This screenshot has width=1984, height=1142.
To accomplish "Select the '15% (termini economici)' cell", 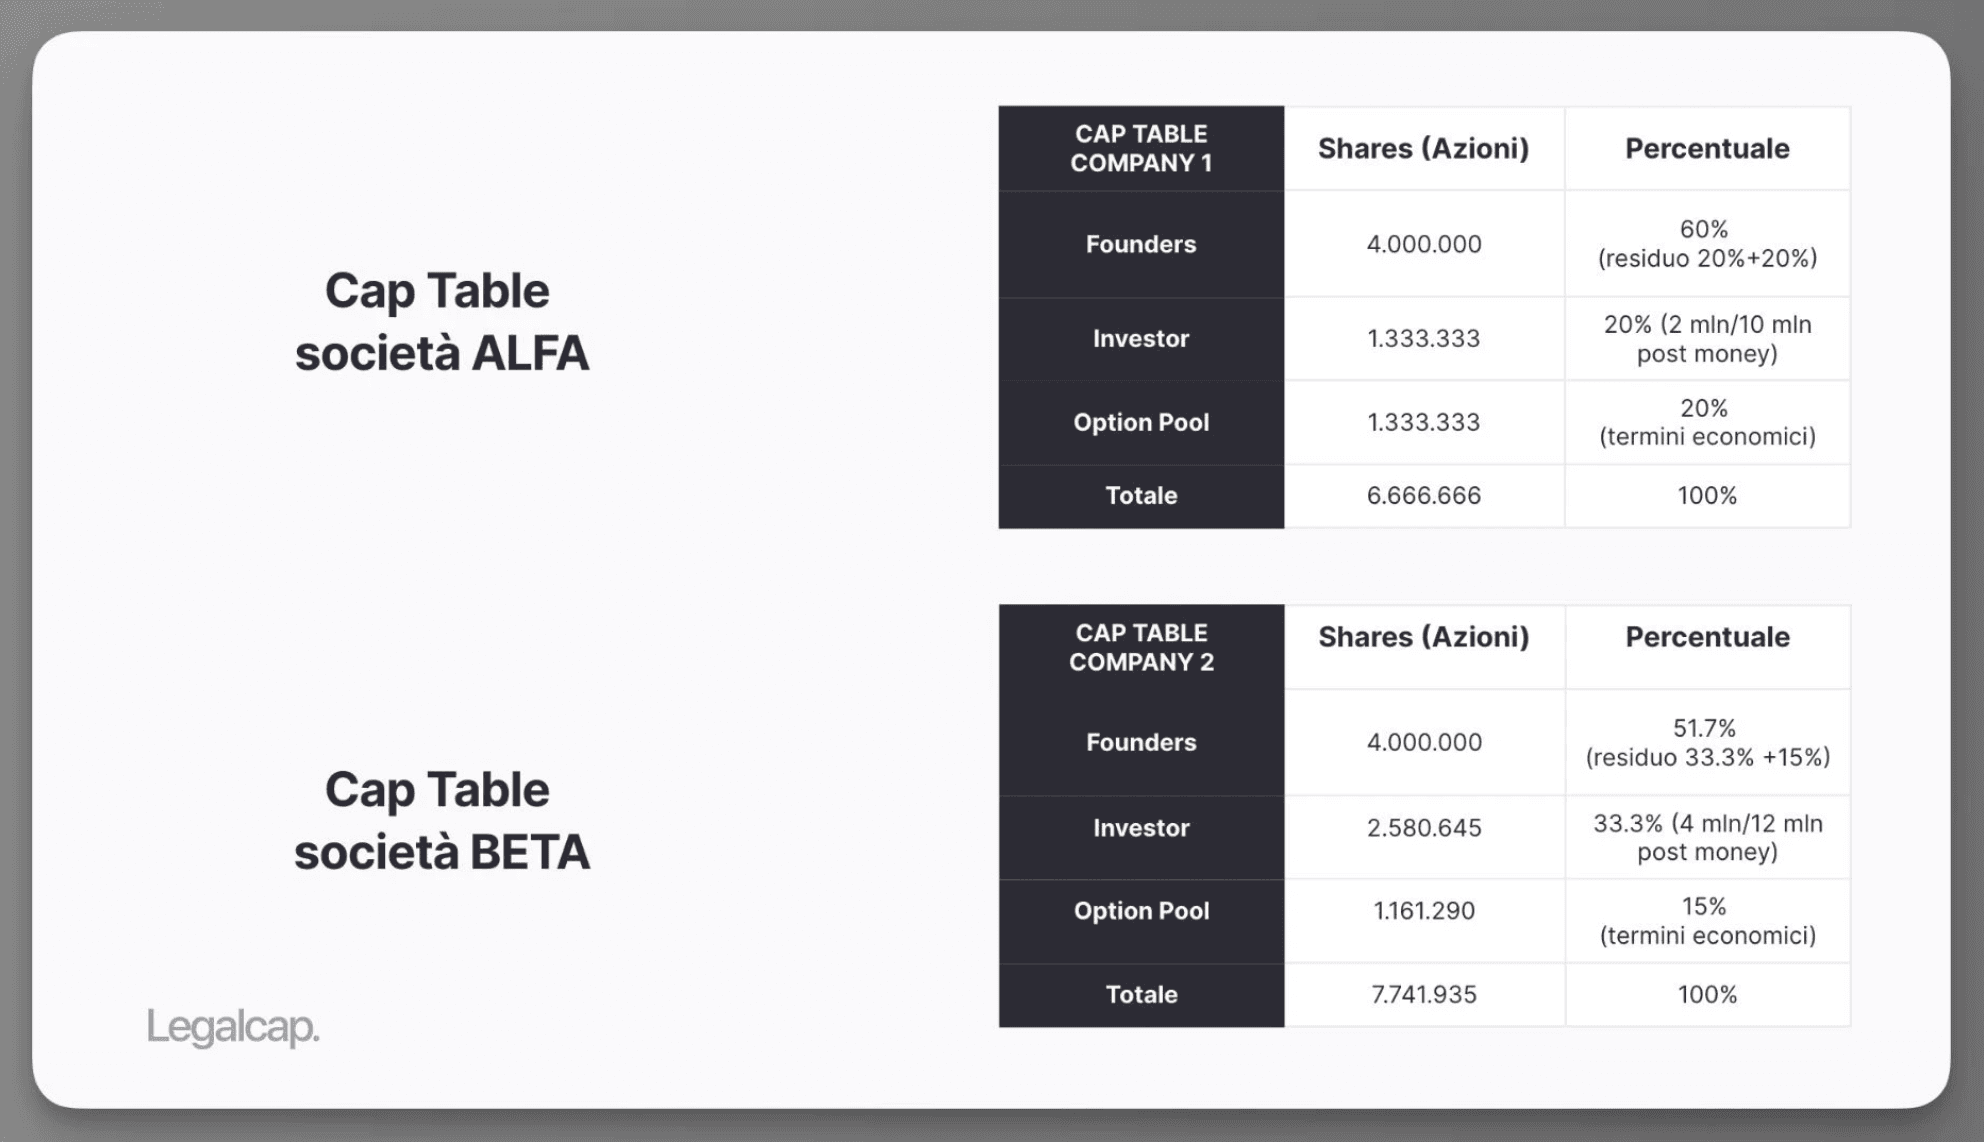I will point(1706,920).
